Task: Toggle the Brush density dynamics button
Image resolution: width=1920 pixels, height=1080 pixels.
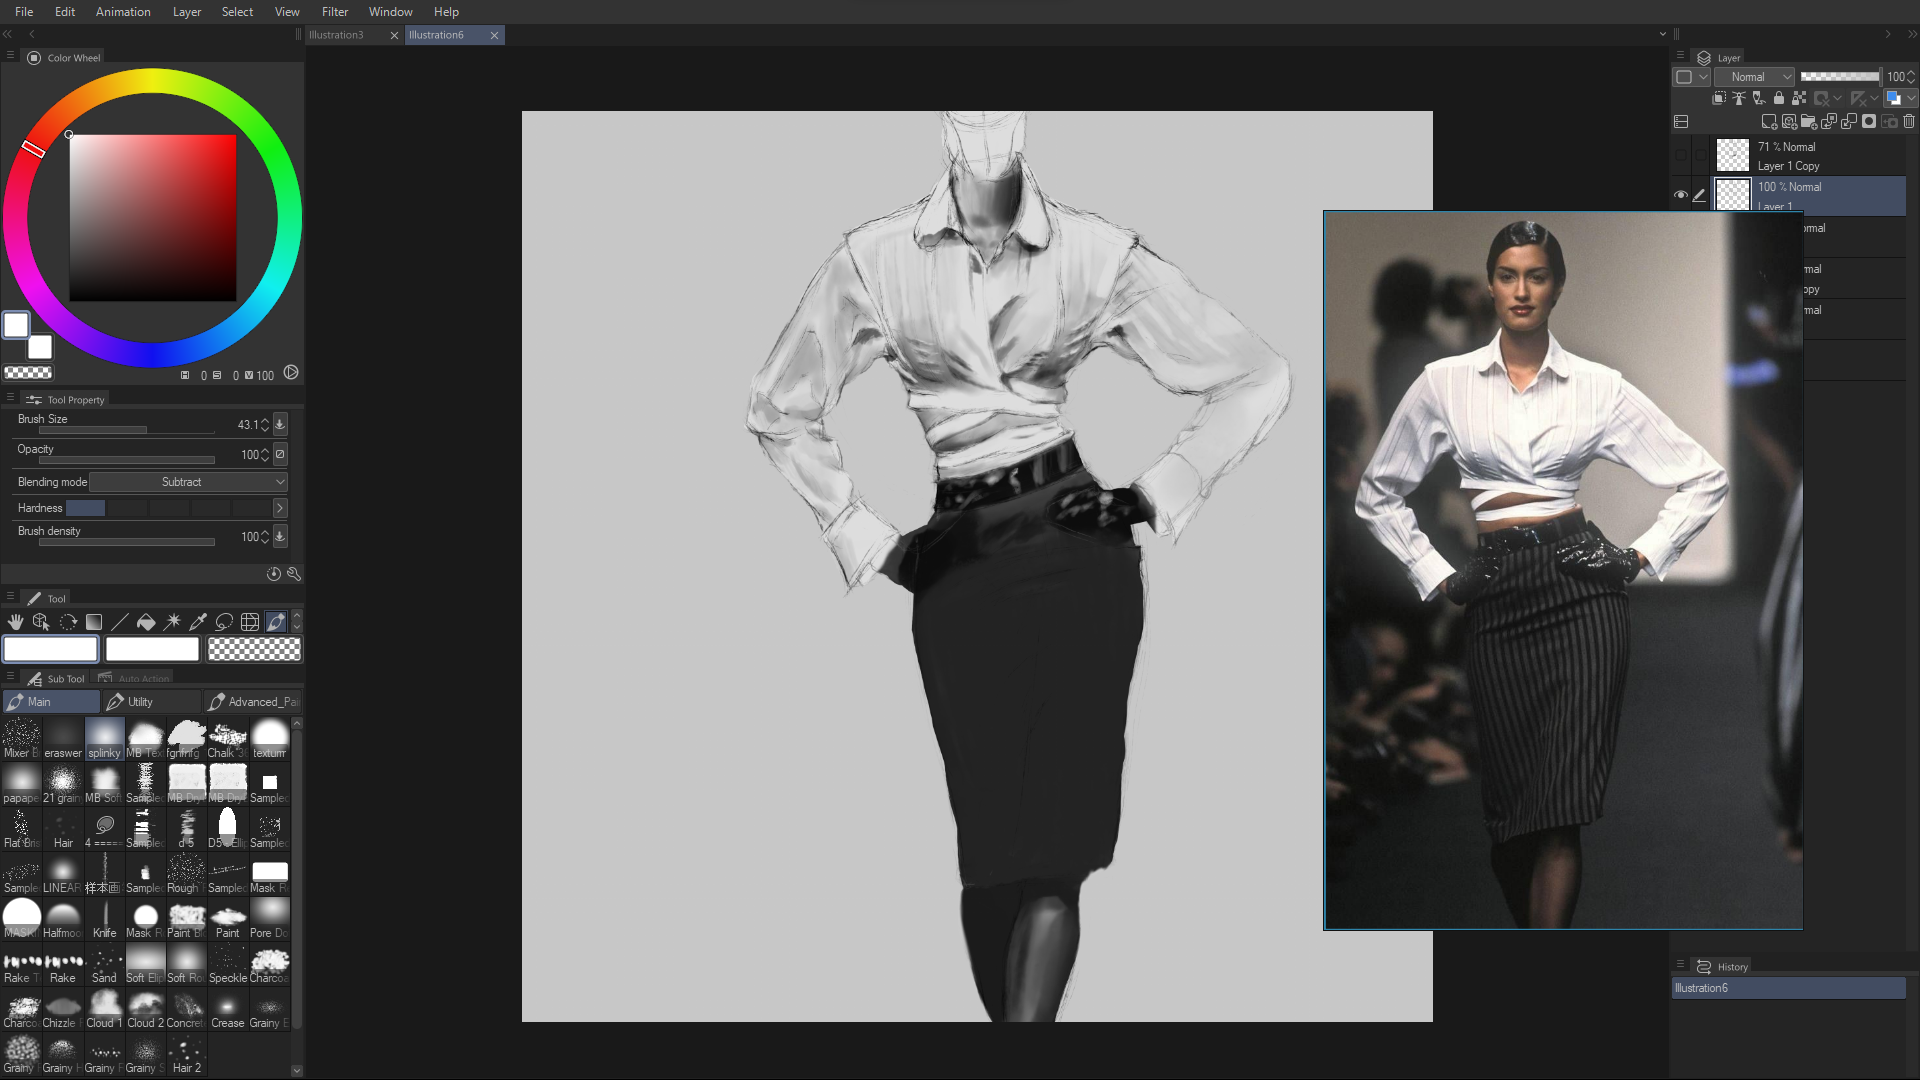Action: [280, 536]
